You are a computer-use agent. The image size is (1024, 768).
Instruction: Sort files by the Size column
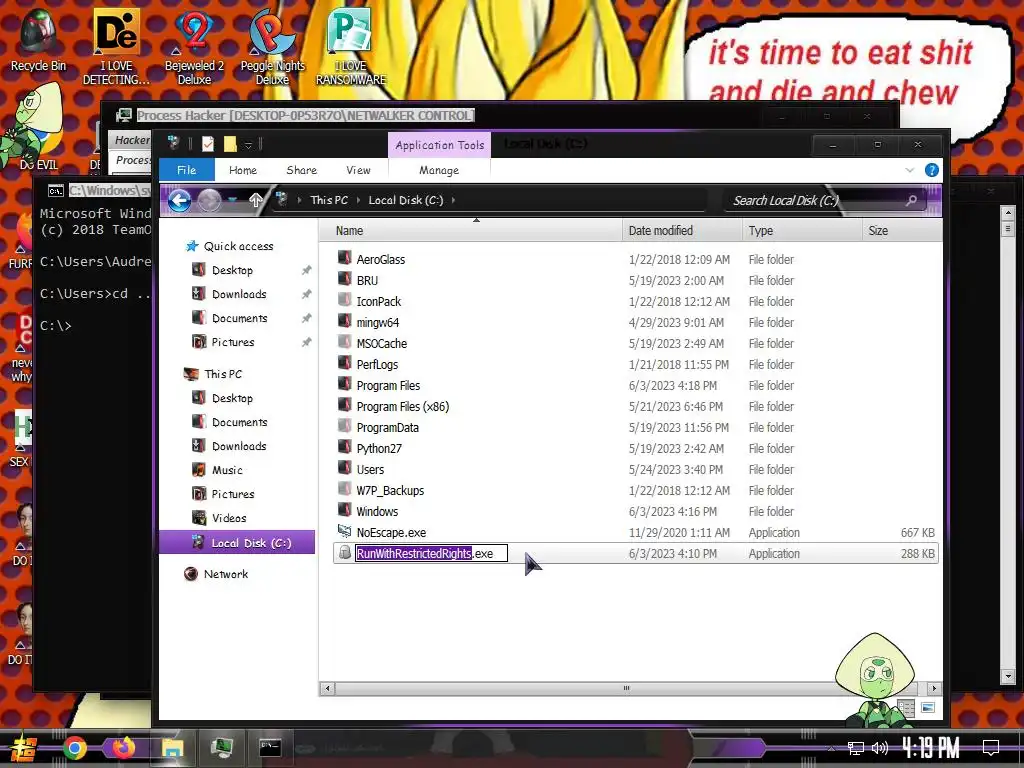pyautogui.click(x=901, y=231)
